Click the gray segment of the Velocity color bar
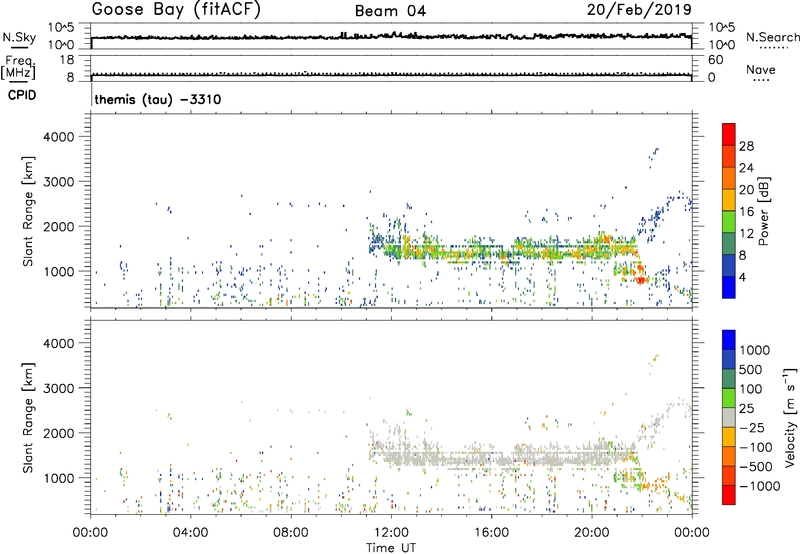Screen dimensions: 800x554 pos(729,418)
